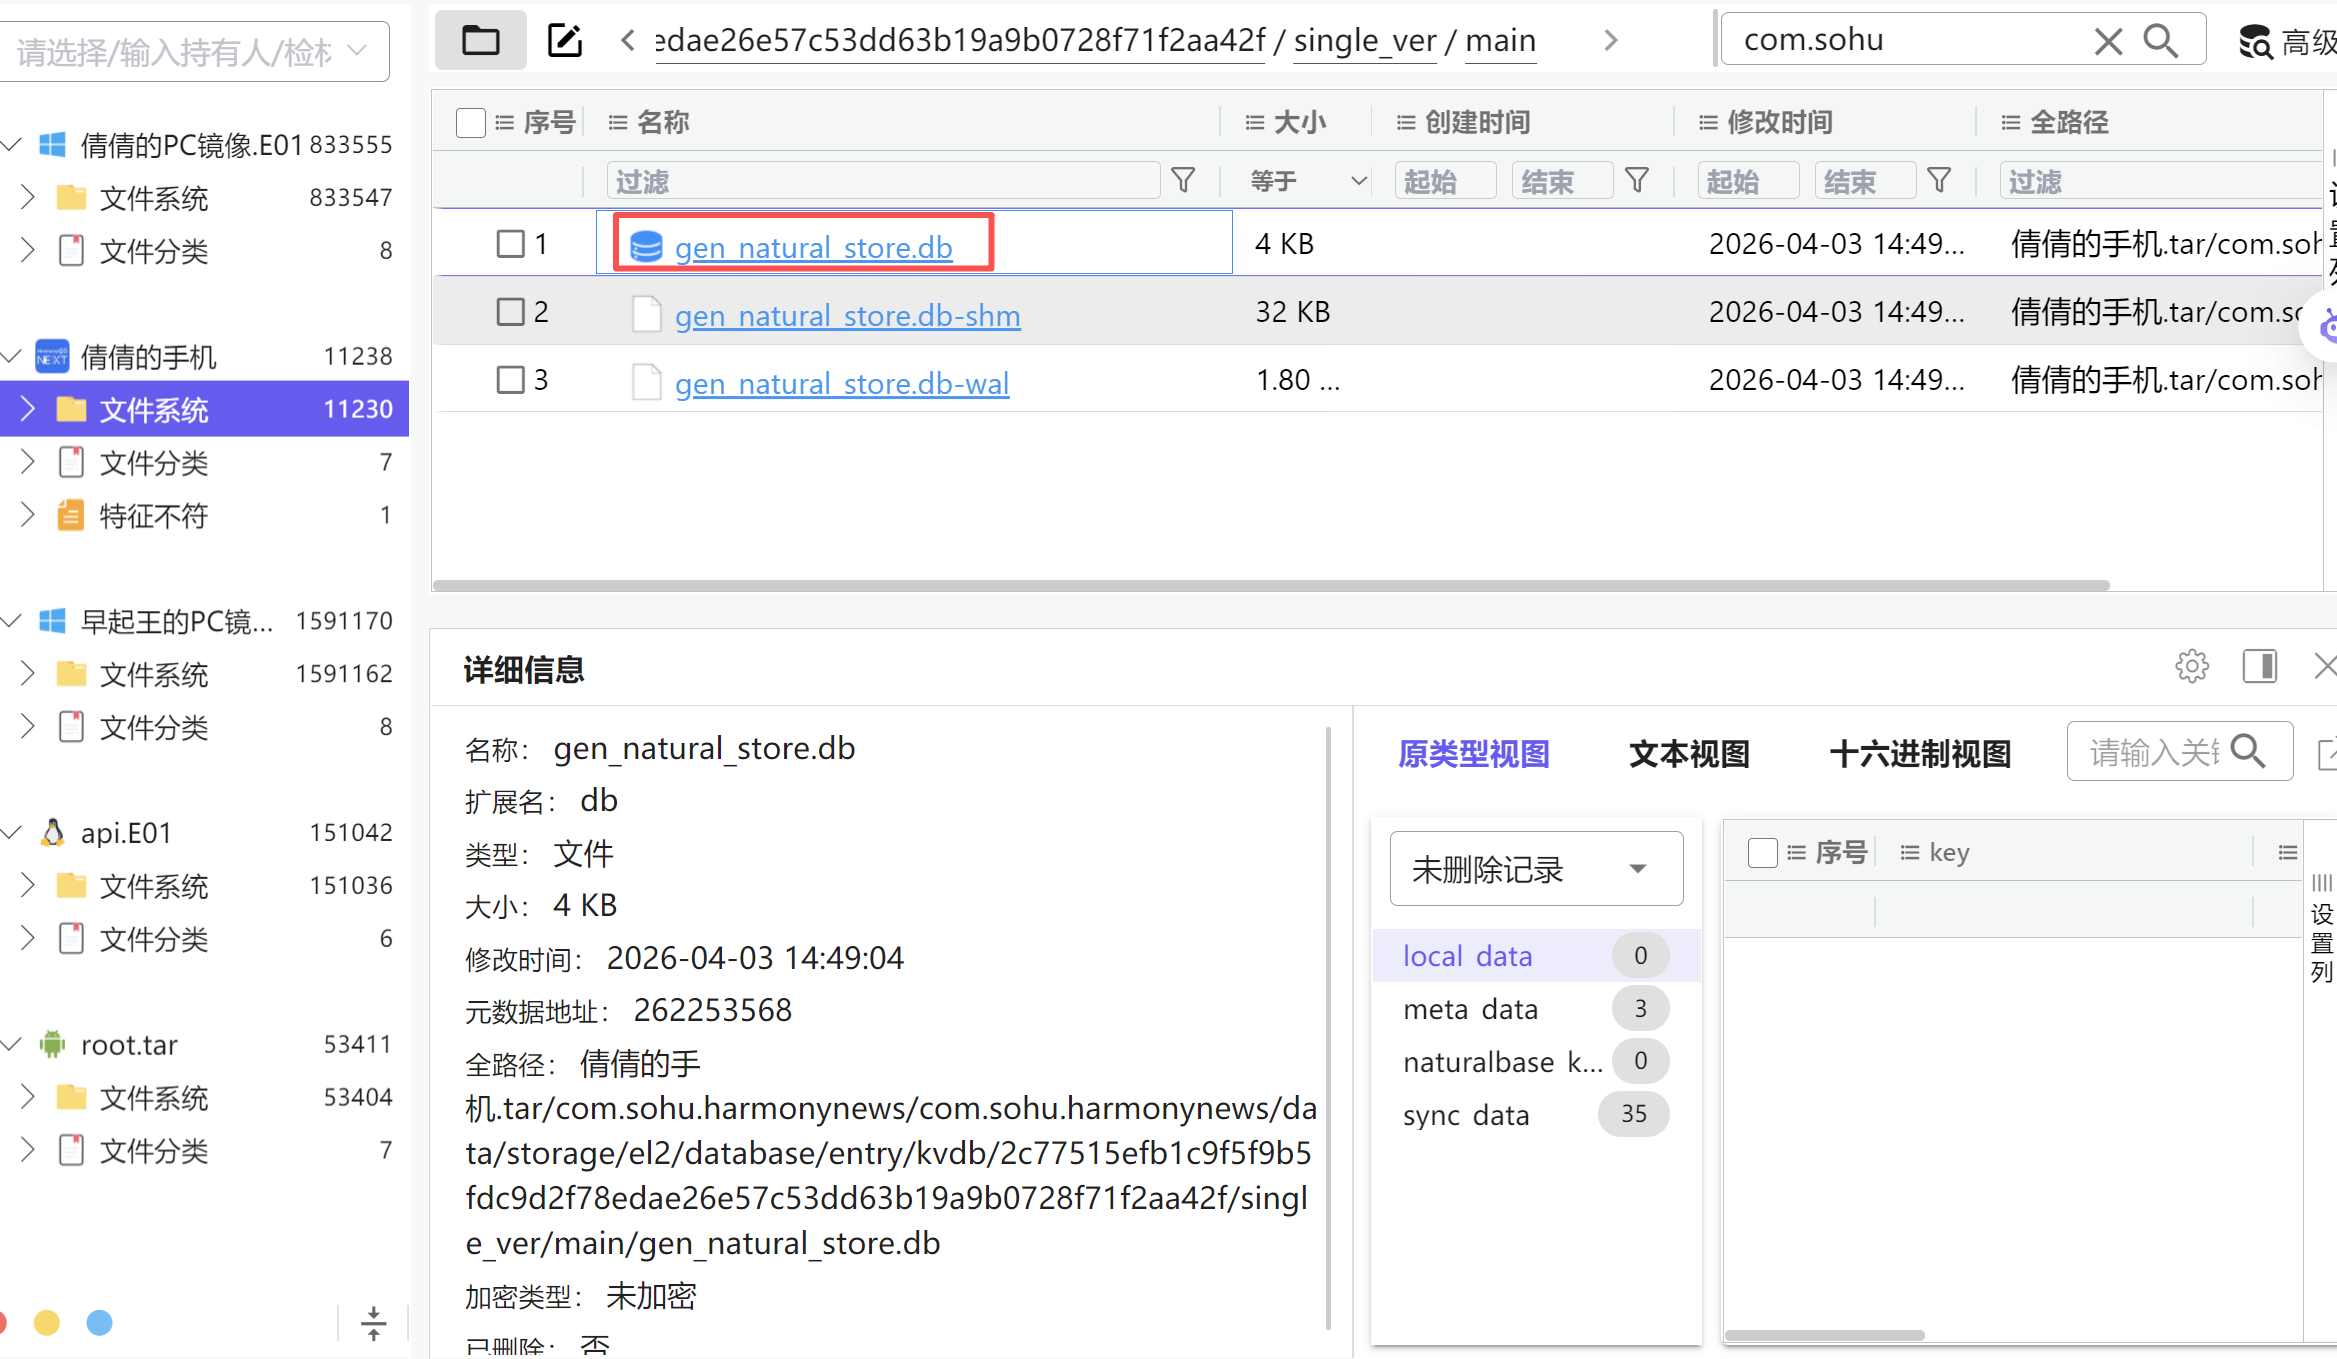This screenshot has width=2337, height=1359.
Task: Expand 文件分类 under 倩倩的手机
Action: point(28,462)
